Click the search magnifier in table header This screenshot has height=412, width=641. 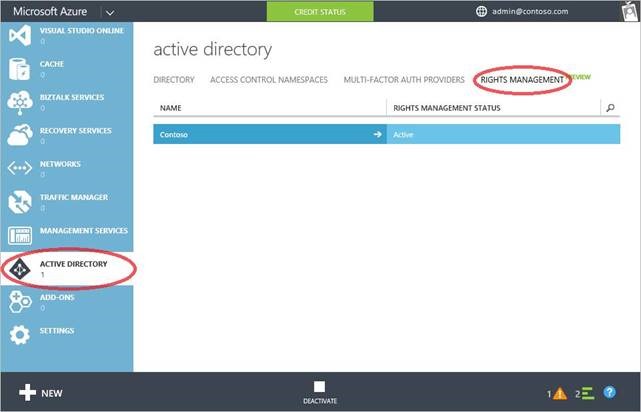[x=610, y=108]
